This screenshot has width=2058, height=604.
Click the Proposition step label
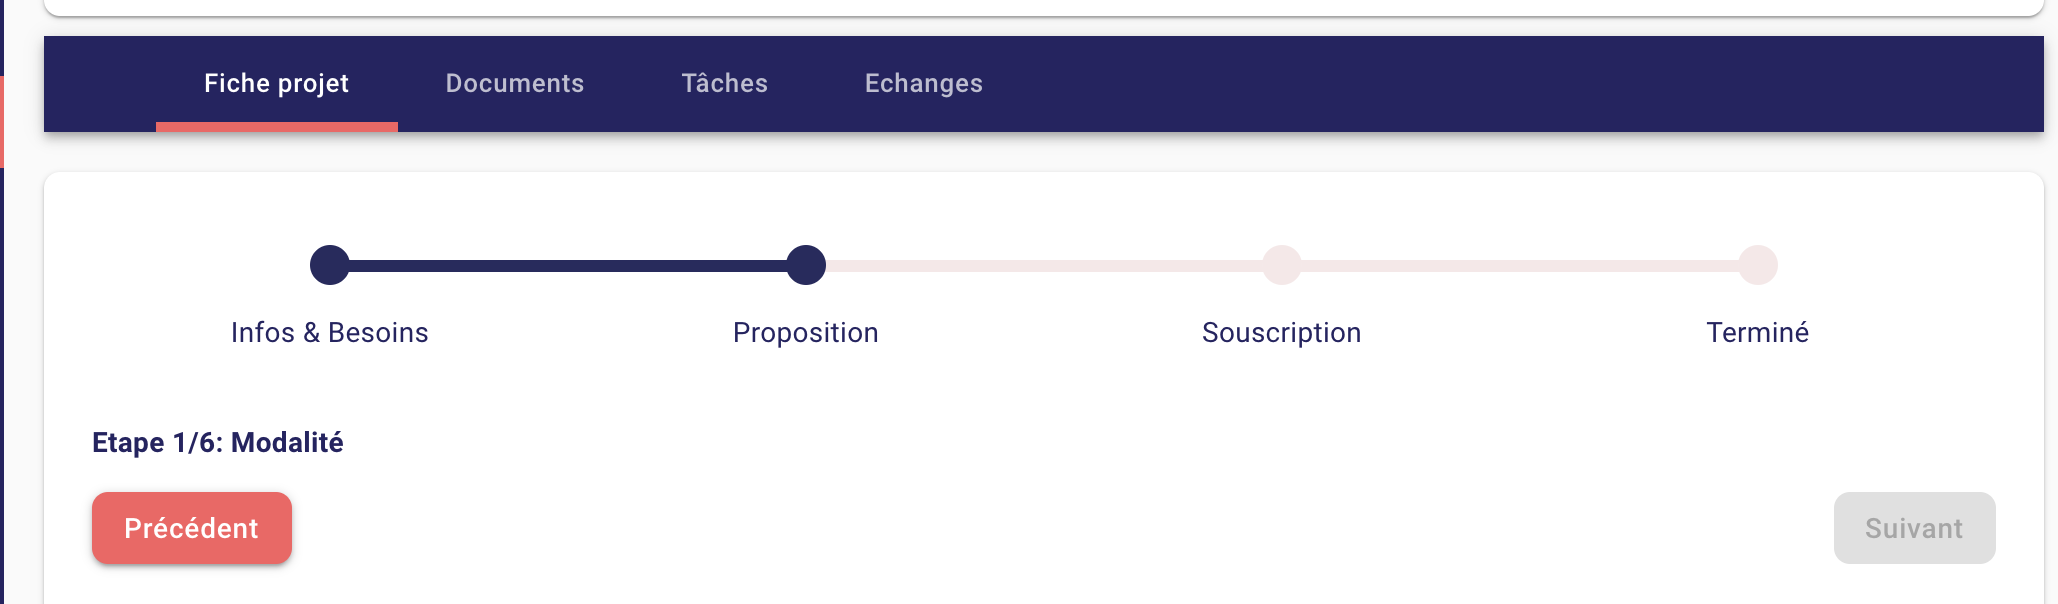pos(806,332)
